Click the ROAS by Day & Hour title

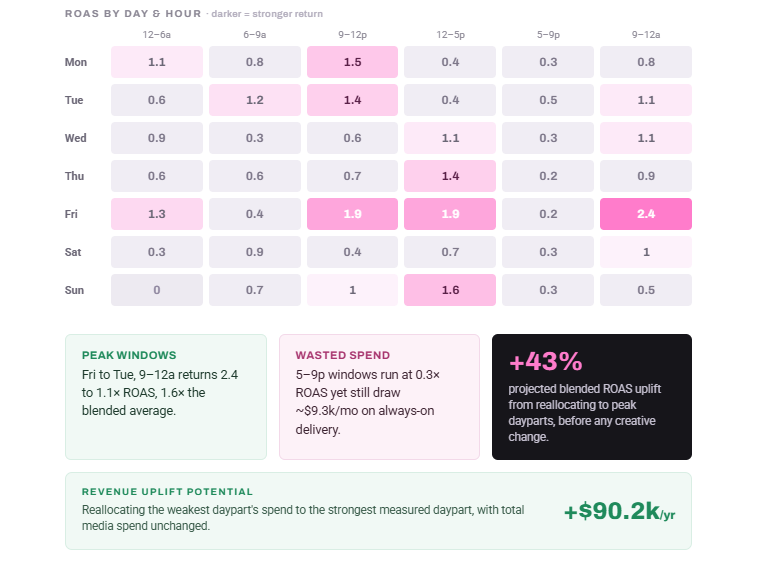click(x=133, y=14)
